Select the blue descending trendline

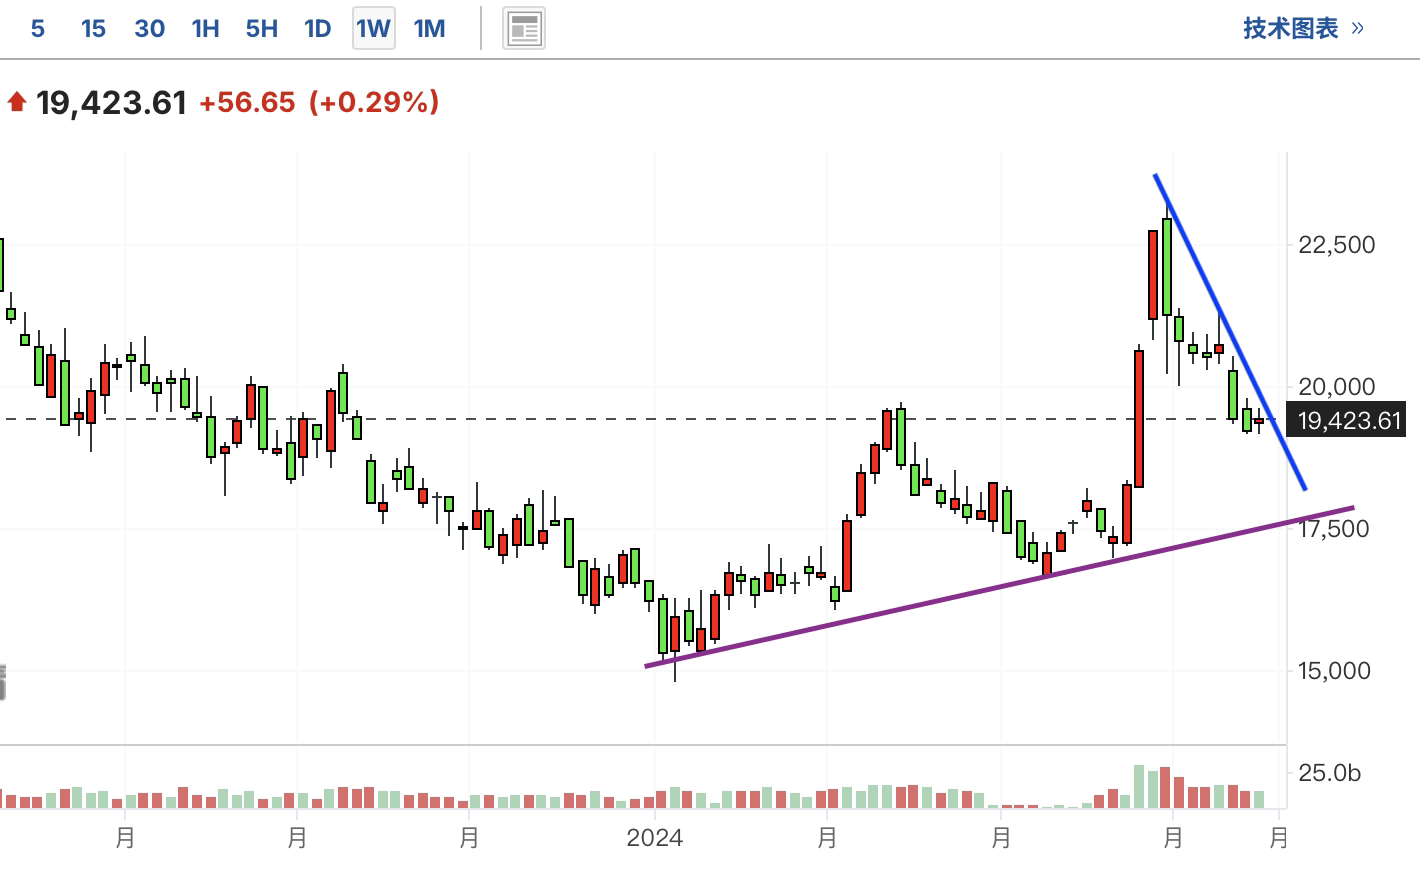click(x=1230, y=332)
